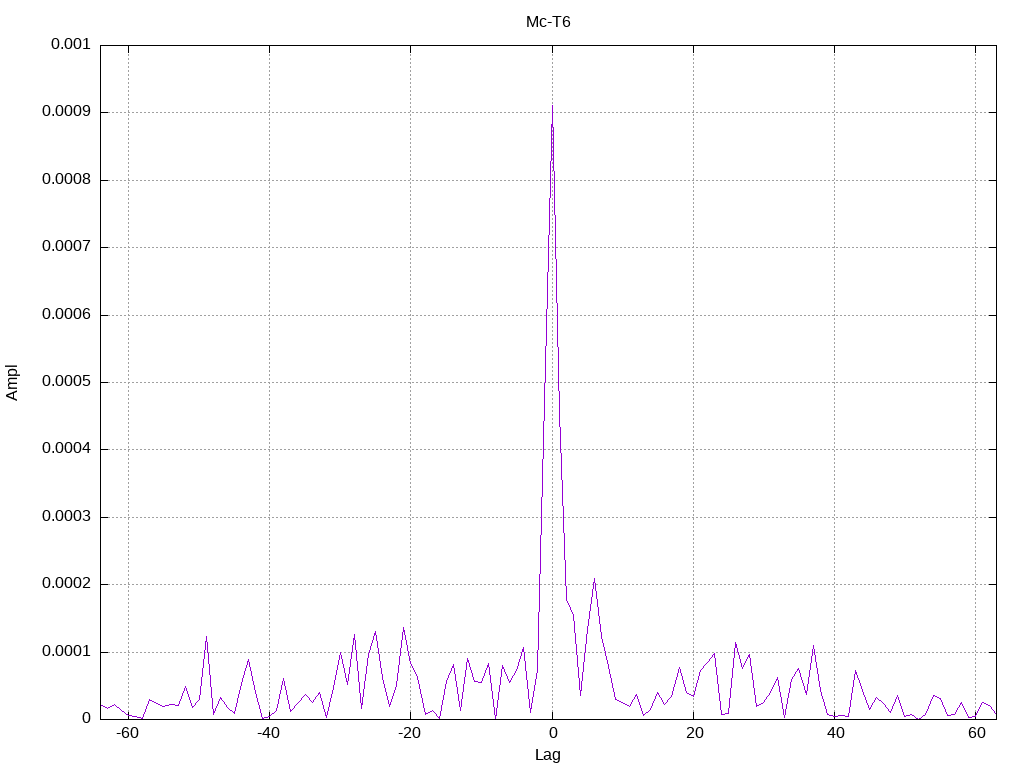Viewport: 1024px width, 768px height.
Task: Click the 0.0009 y-axis tick label
Action: 66,112
